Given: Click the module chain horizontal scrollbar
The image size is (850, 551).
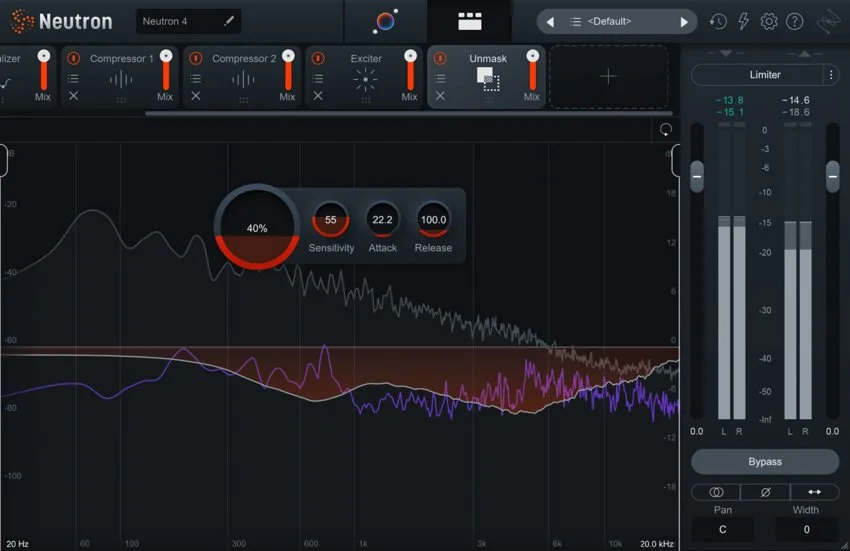Looking at the screenshot, I should pyautogui.click(x=409, y=113).
